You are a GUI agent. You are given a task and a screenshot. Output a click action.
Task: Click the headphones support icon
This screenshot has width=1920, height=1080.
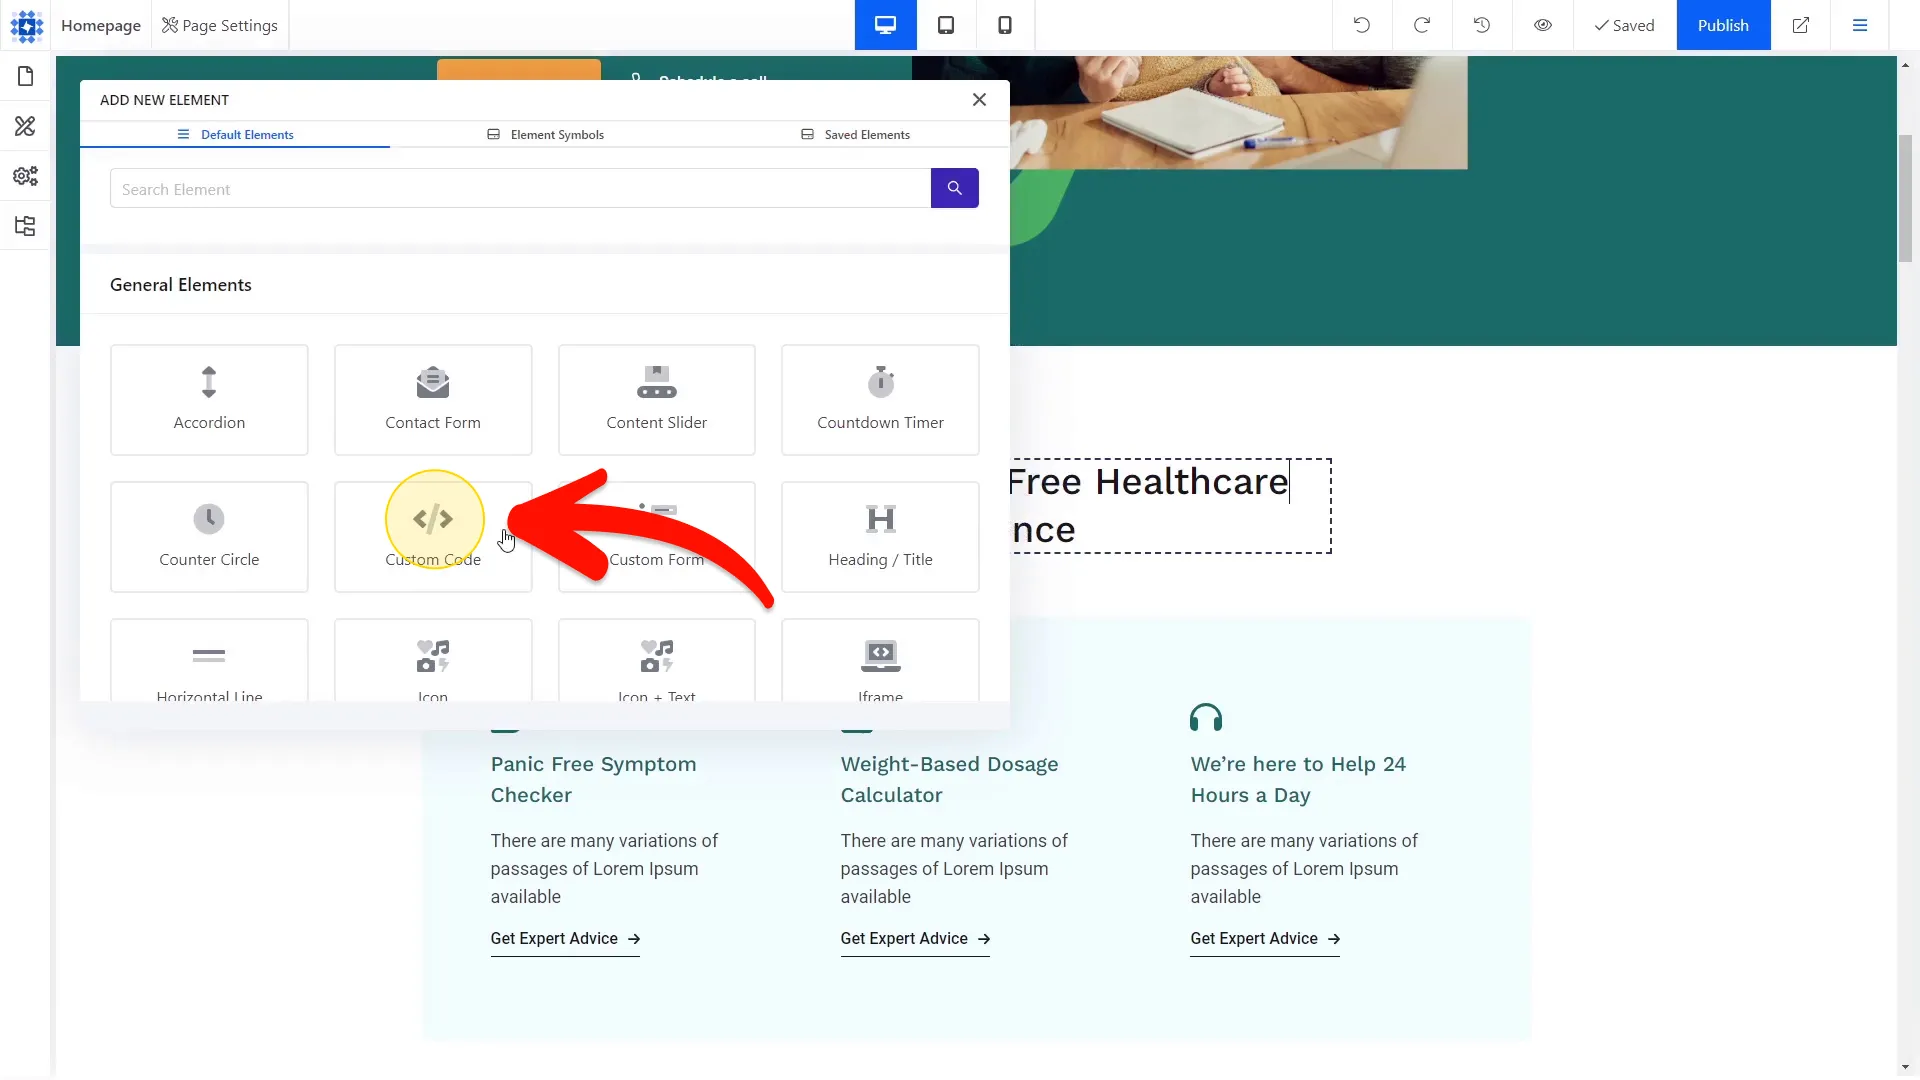coord(1206,718)
